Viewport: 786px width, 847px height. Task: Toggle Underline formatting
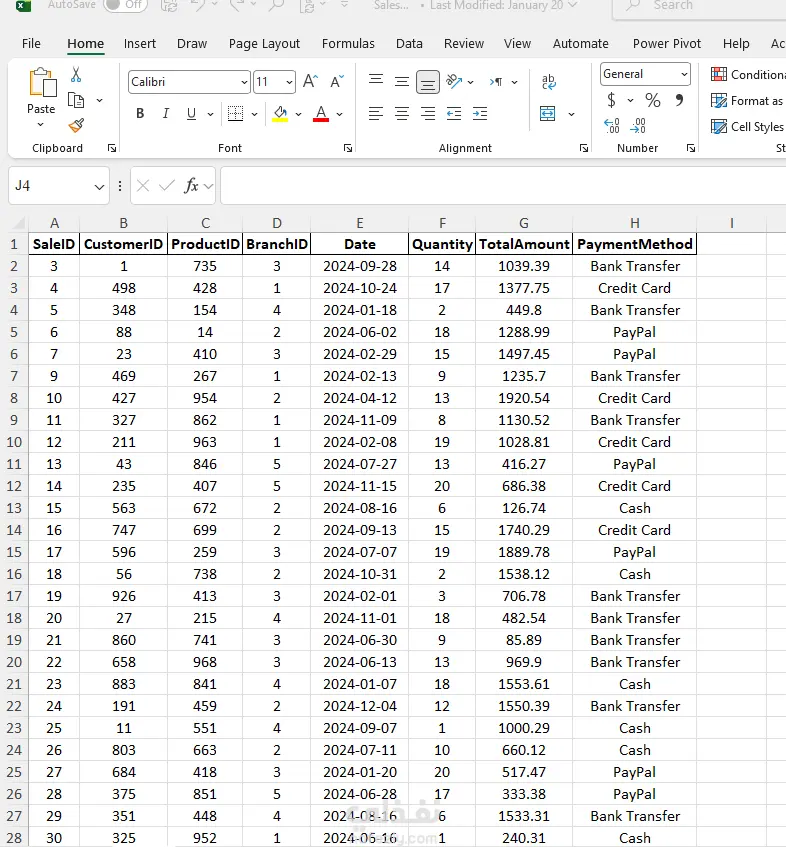coord(191,113)
